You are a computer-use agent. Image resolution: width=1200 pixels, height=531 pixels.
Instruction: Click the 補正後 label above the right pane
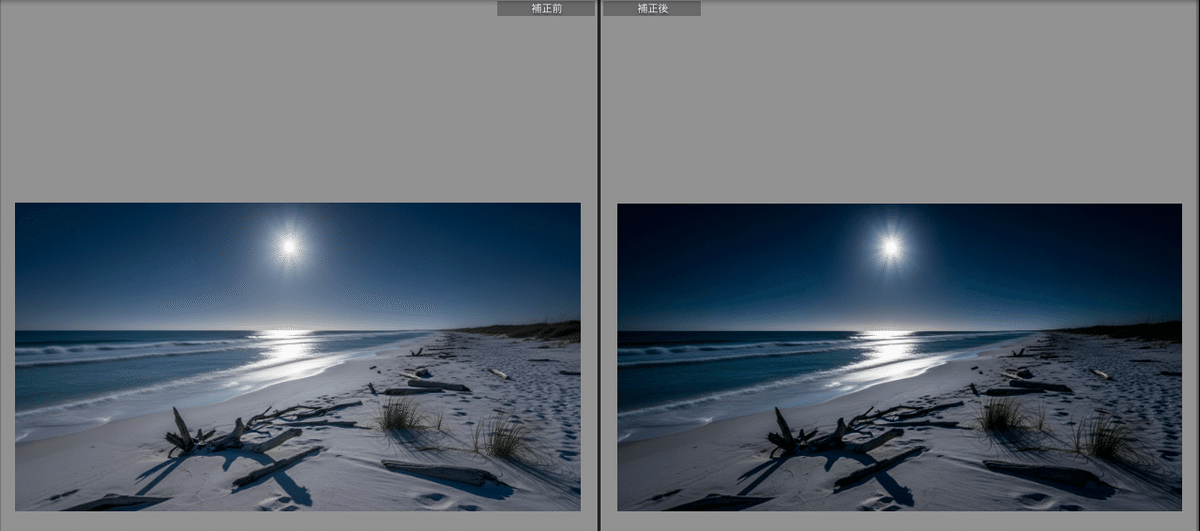tap(651, 8)
